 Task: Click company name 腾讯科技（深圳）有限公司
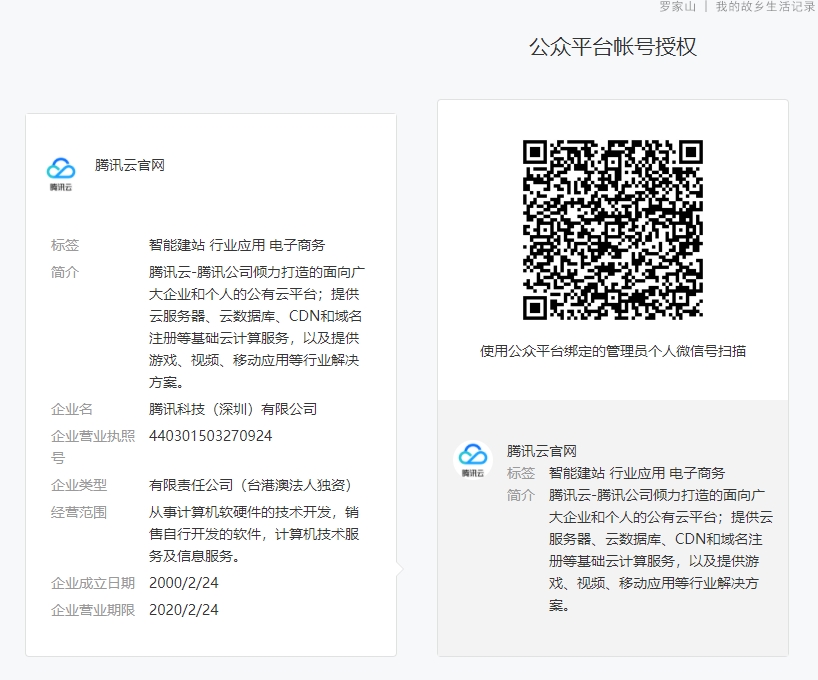(x=233, y=409)
